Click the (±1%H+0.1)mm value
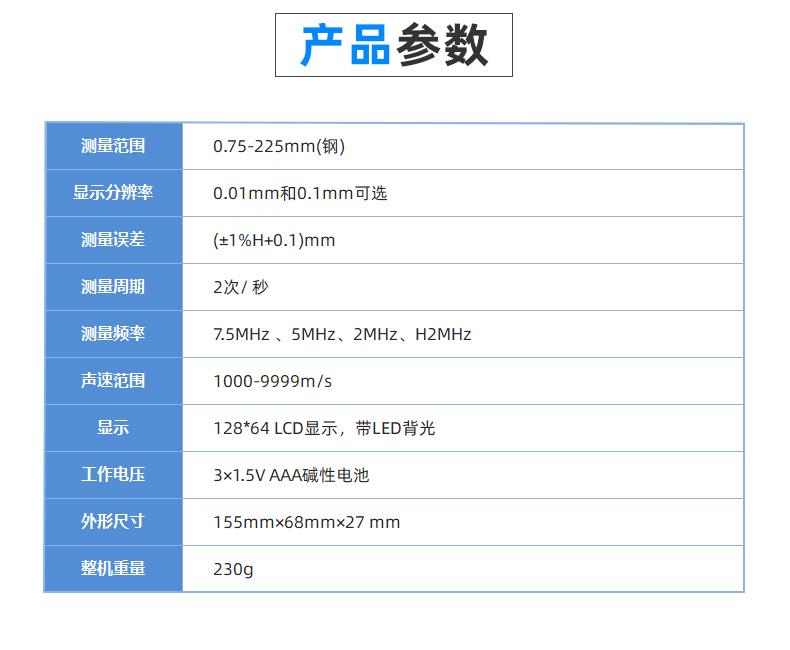Image resolution: width=790 pixels, height=650 pixels. [x=274, y=241]
